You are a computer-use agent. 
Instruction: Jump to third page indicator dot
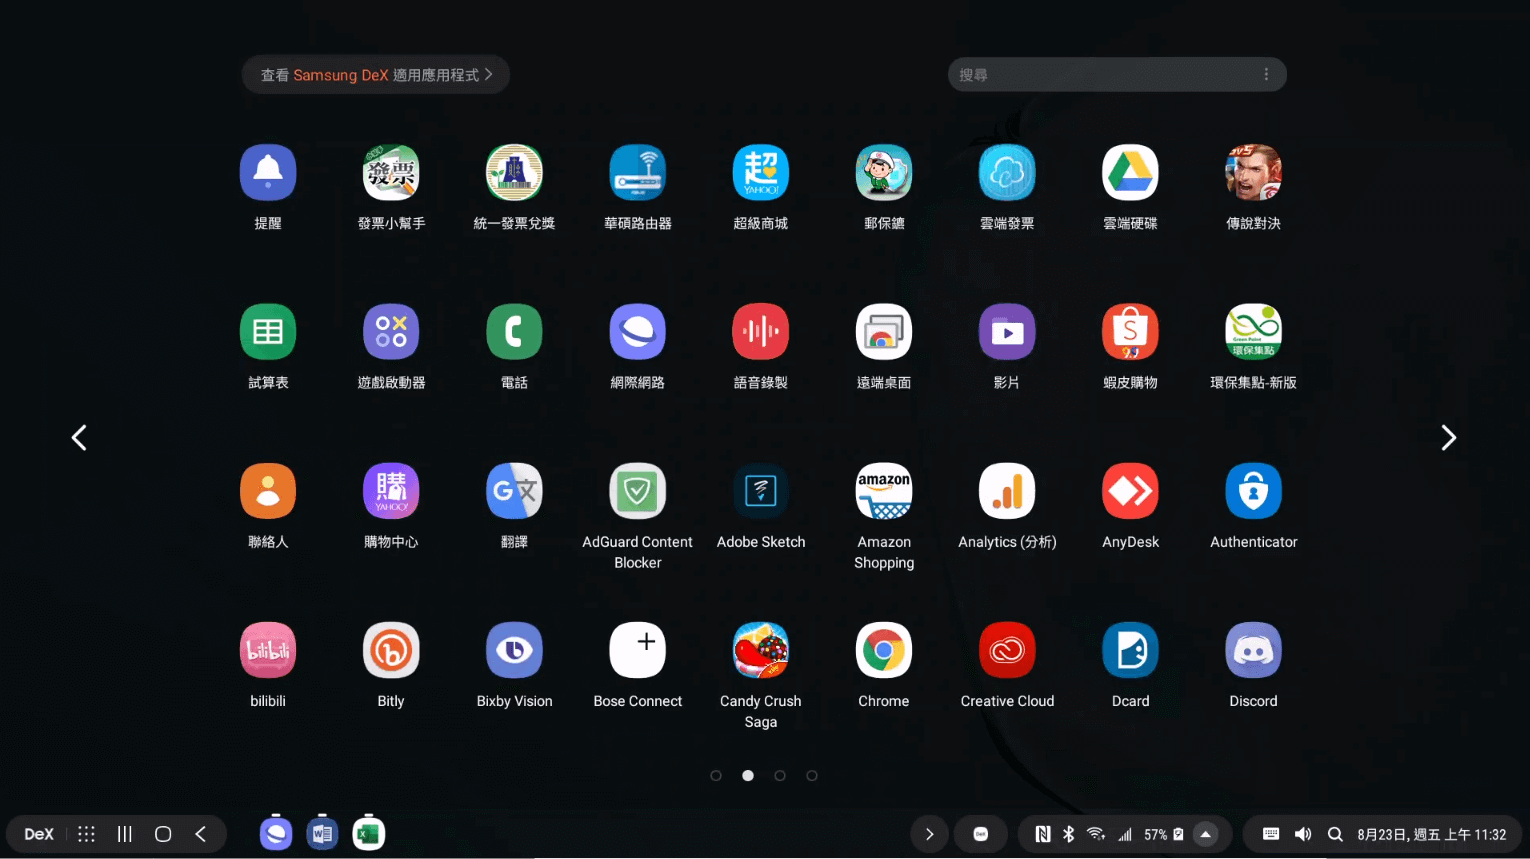(780, 776)
